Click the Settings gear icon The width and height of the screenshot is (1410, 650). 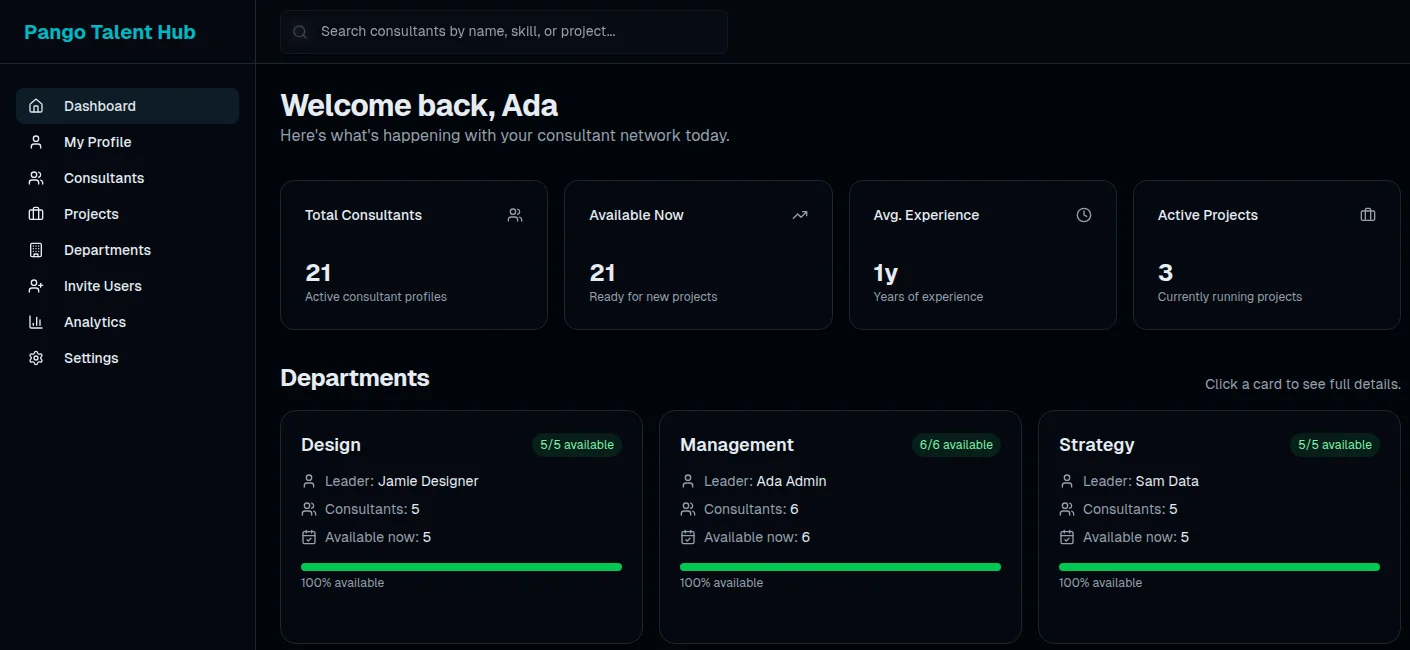click(x=36, y=358)
